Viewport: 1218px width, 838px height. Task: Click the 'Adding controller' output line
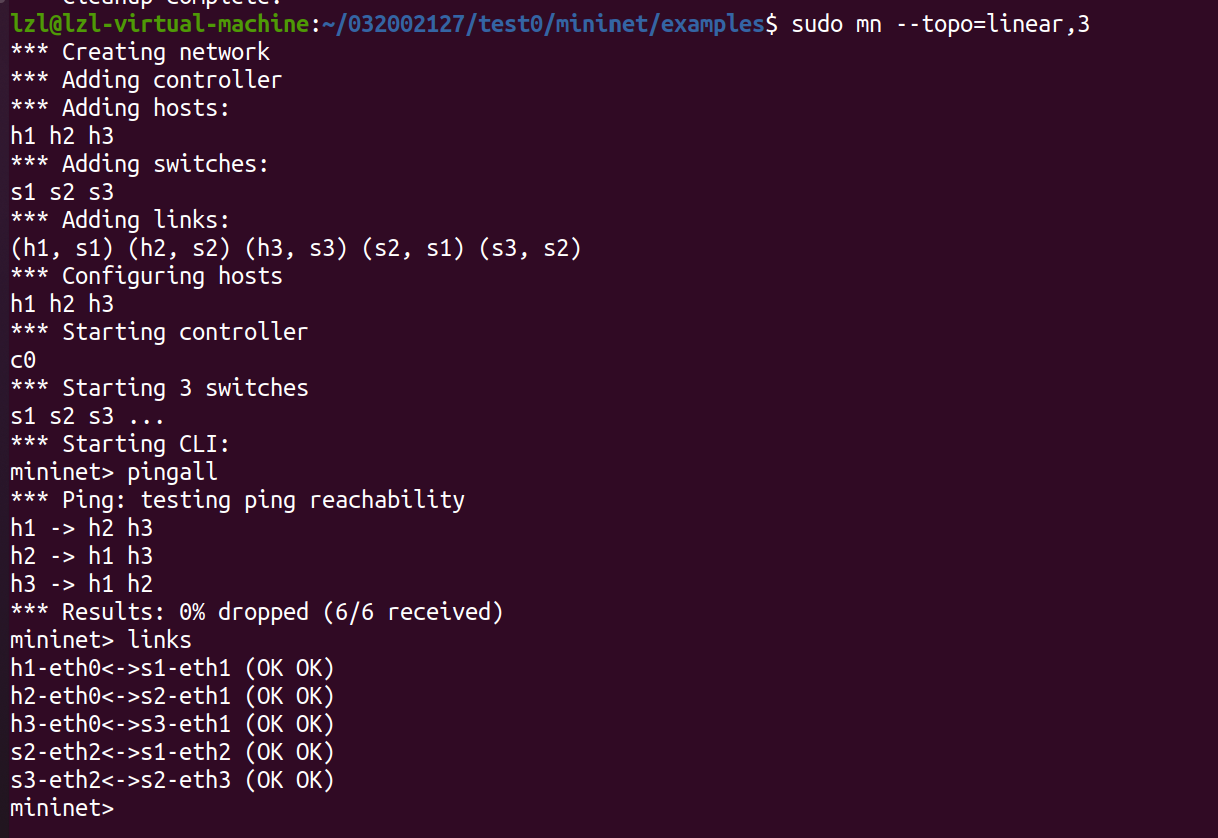pos(146,80)
